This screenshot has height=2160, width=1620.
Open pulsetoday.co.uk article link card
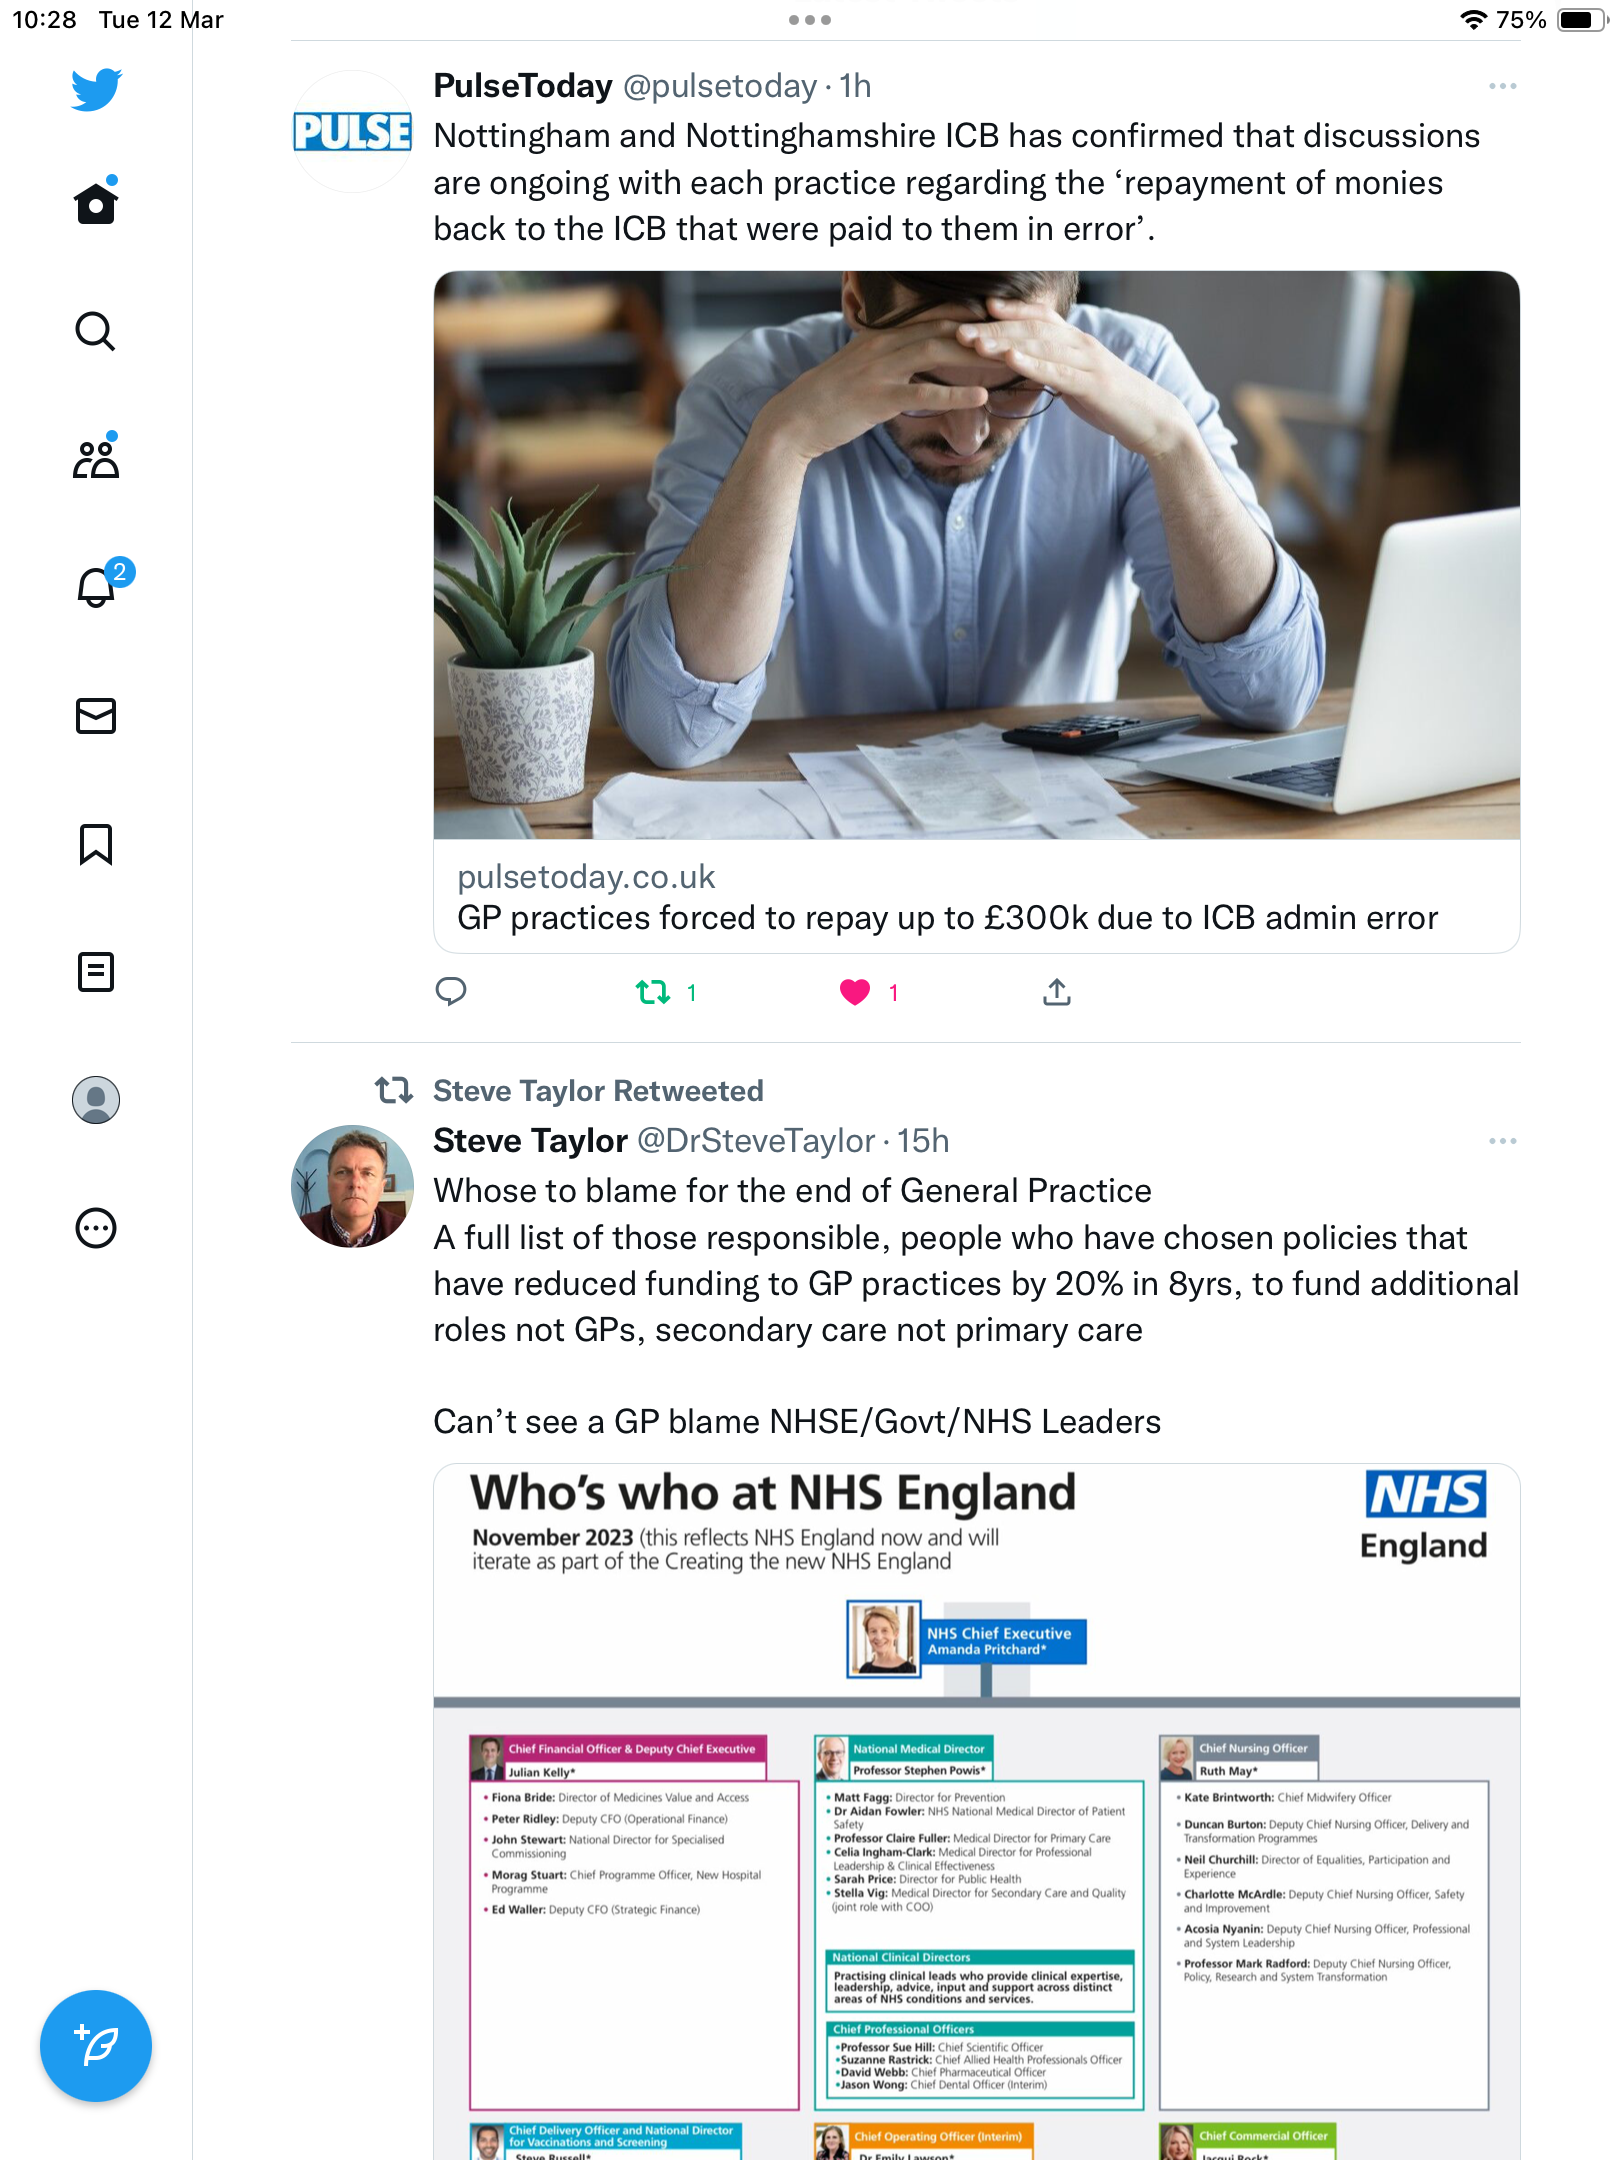point(976,612)
